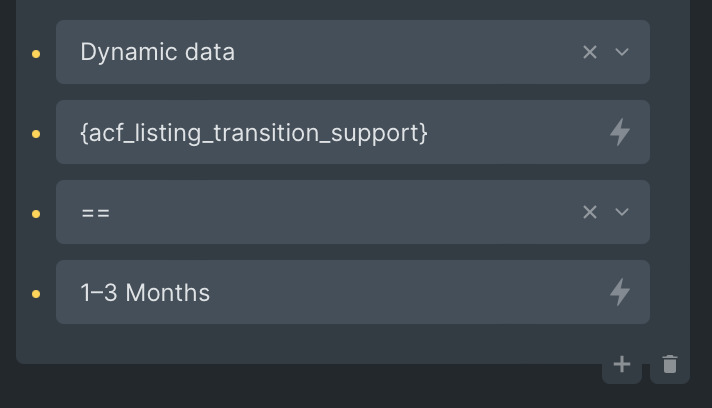The image size is (712, 408).
Task: Clear the Dynamic data selection
Action: 590,52
